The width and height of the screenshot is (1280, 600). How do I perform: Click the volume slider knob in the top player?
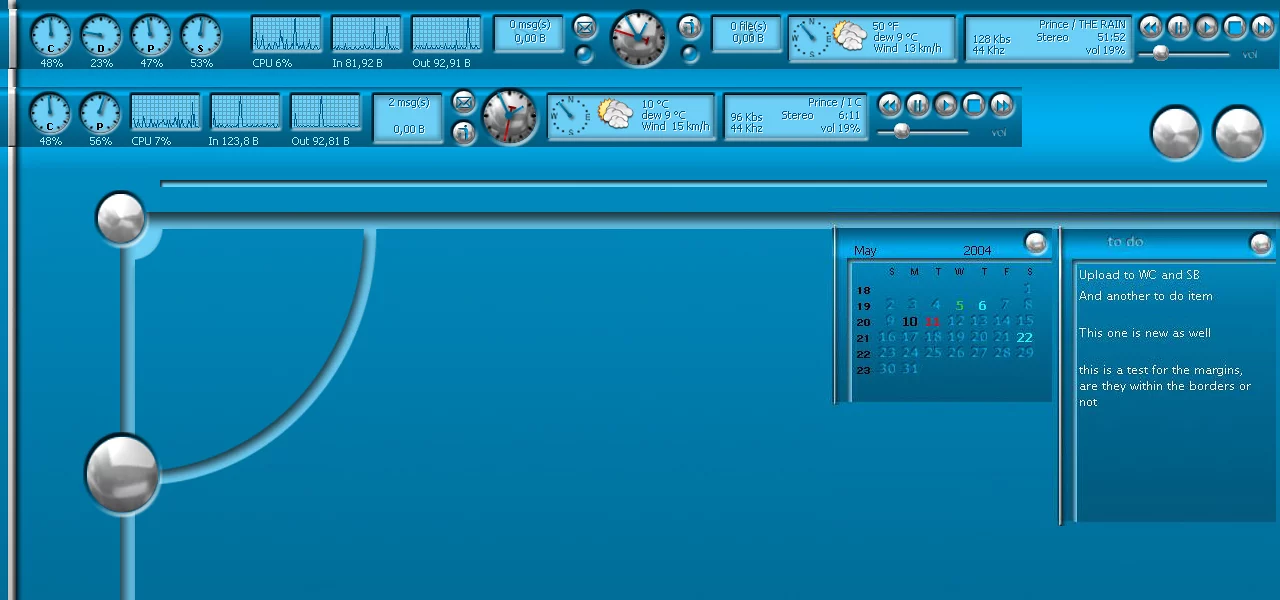point(1161,54)
